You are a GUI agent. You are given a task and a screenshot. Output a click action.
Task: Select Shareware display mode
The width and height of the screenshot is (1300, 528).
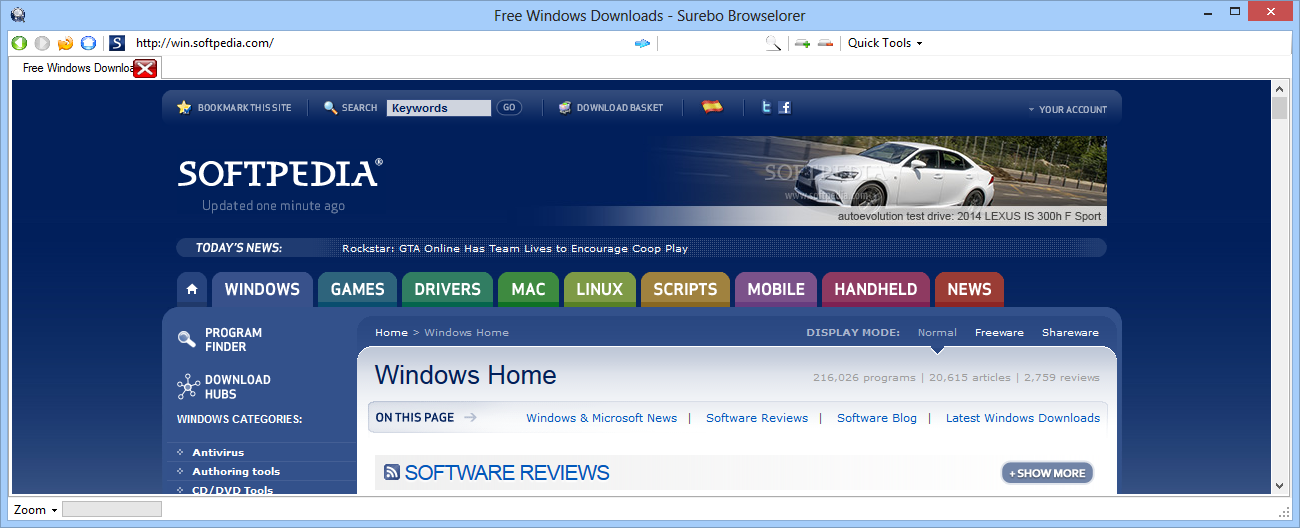1070,332
